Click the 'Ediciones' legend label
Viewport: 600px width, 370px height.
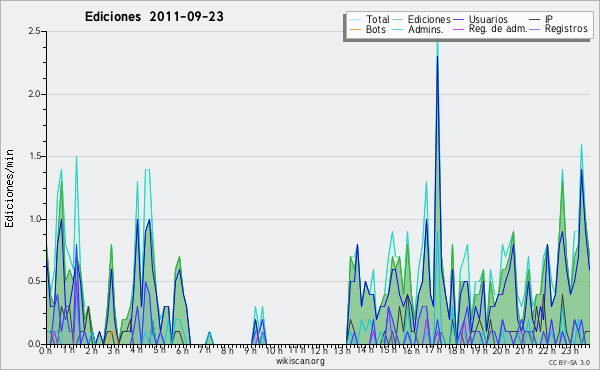(x=429, y=19)
